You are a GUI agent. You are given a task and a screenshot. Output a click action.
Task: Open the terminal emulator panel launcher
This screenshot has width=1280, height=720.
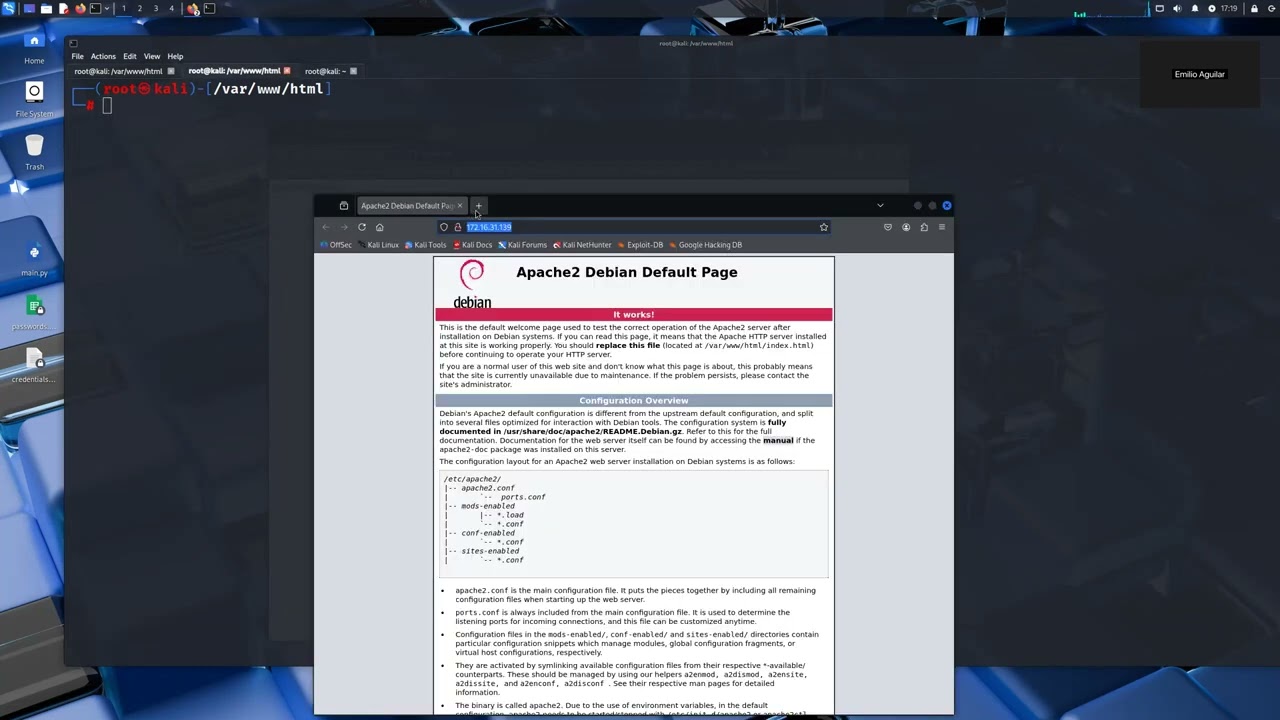tap(95, 8)
